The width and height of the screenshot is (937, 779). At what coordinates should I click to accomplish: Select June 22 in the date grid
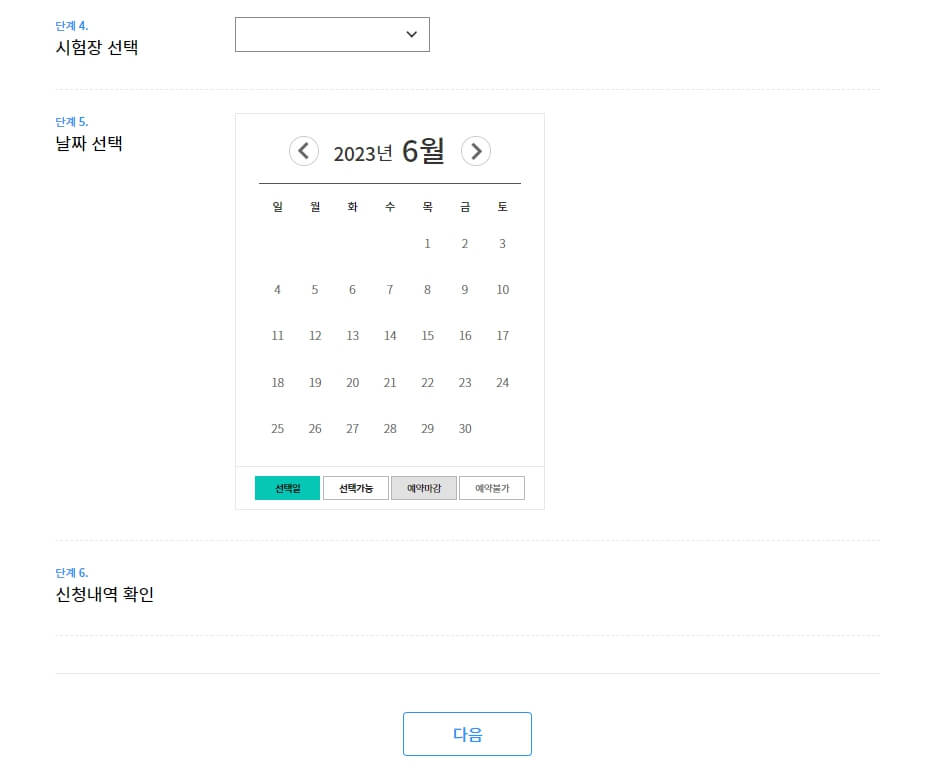coord(427,382)
